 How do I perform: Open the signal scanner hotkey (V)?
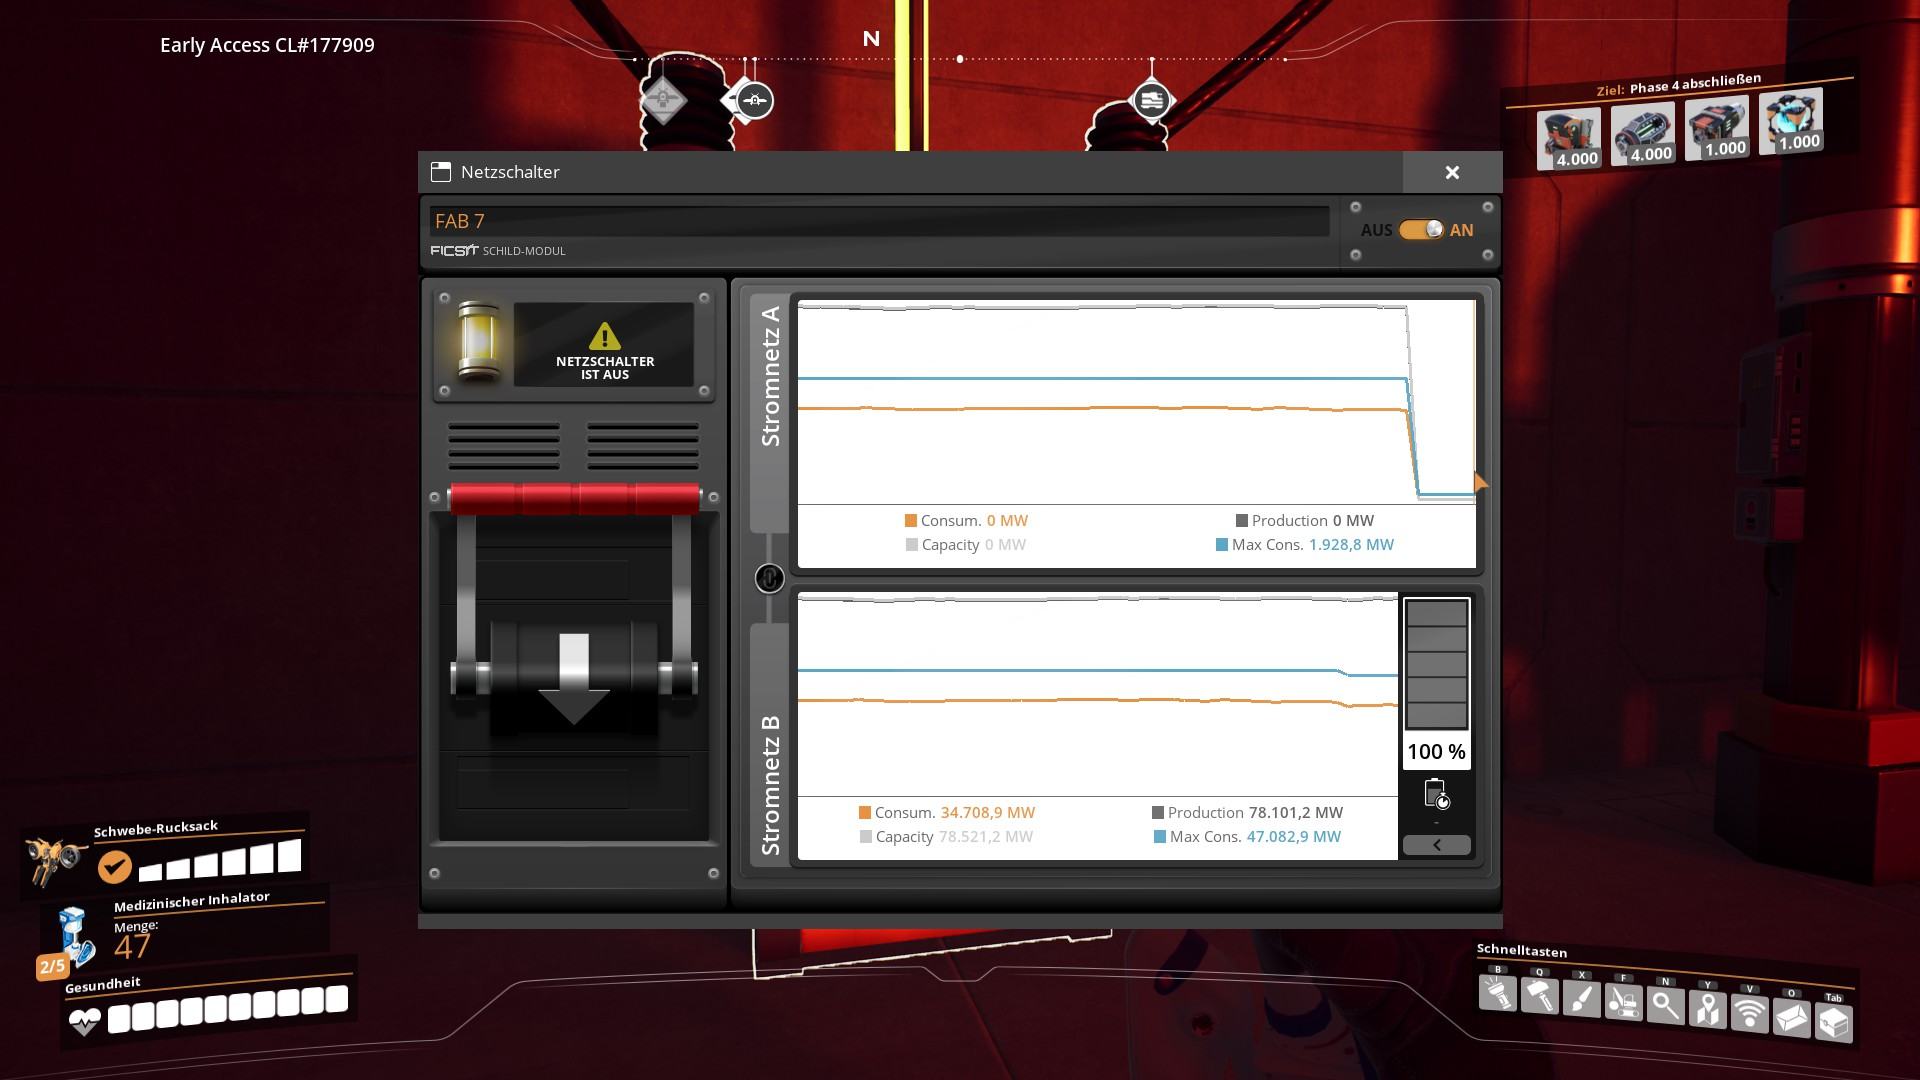pyautogui.click(x=1749, y=1013)
